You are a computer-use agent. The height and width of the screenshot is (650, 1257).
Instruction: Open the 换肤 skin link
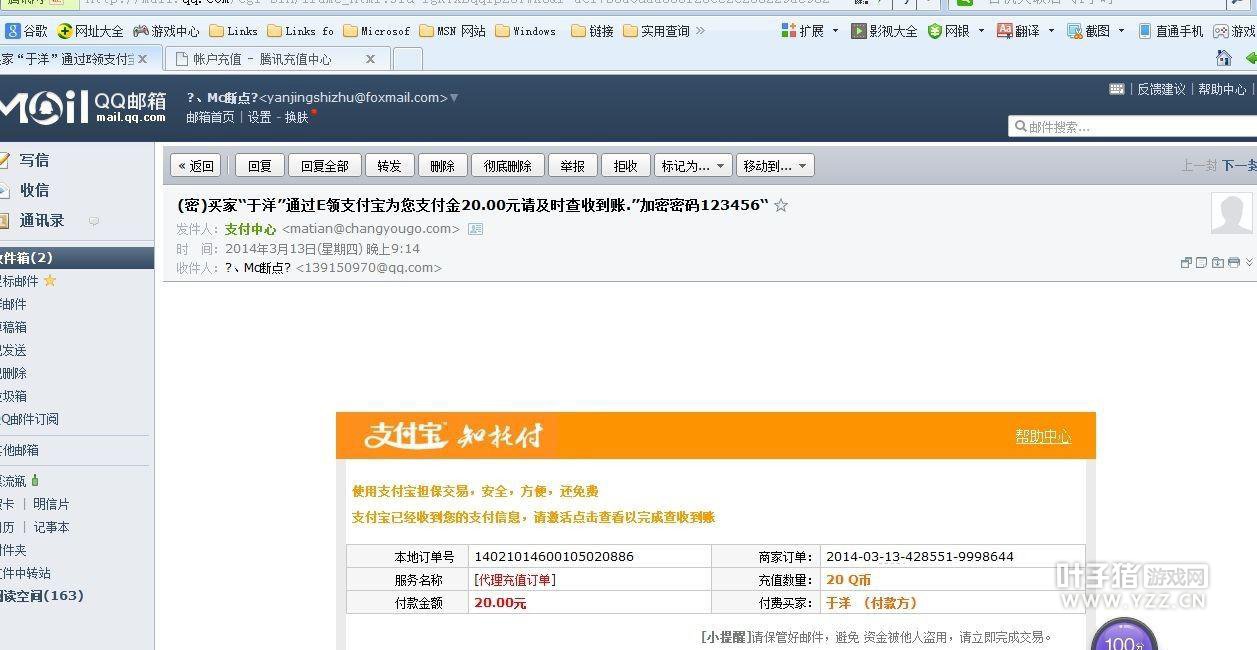[x=297, y=117]
